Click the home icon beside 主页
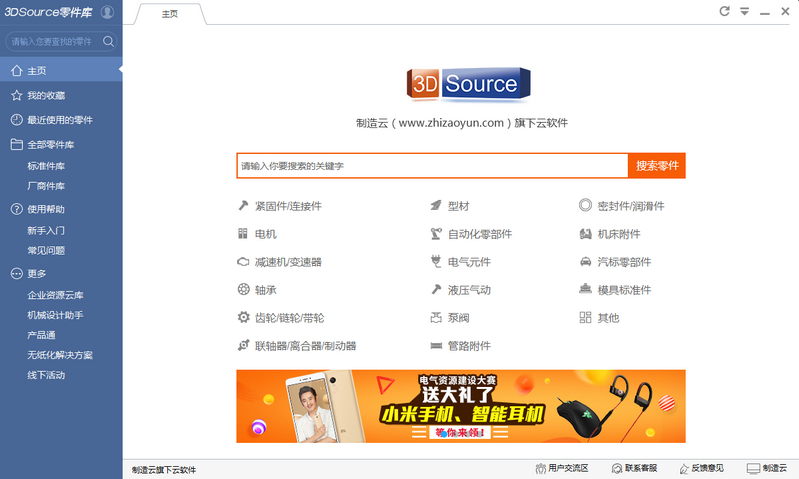799x479 pixels. point(17,70)
